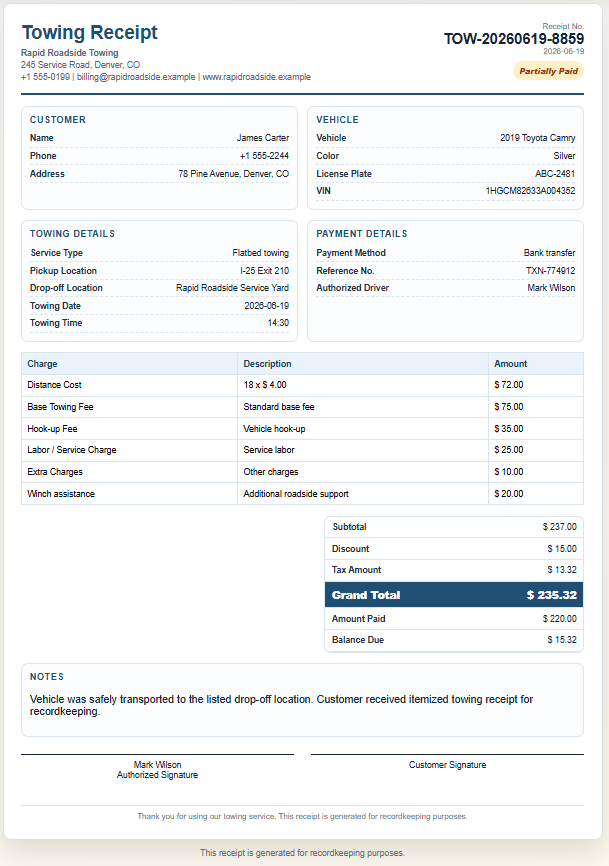Viewport: 609px width, 866px height.
Task: Select reference number 'TXN-774912'
Action: (550, 271)
